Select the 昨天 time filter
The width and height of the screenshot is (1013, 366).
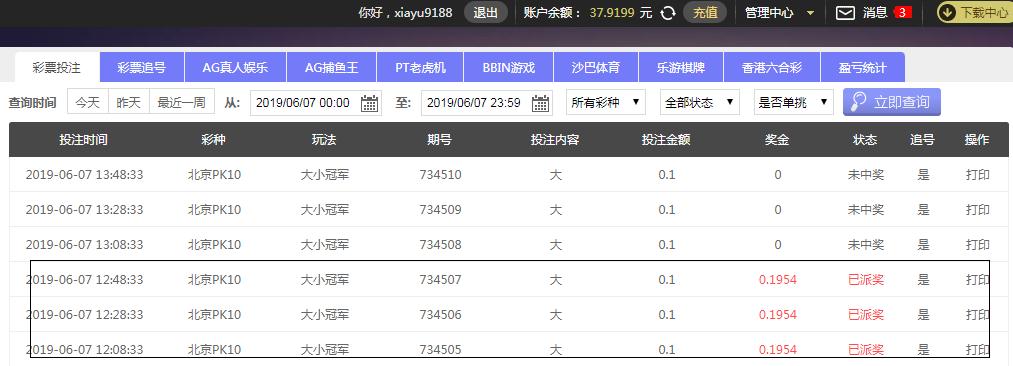point(129,102)
